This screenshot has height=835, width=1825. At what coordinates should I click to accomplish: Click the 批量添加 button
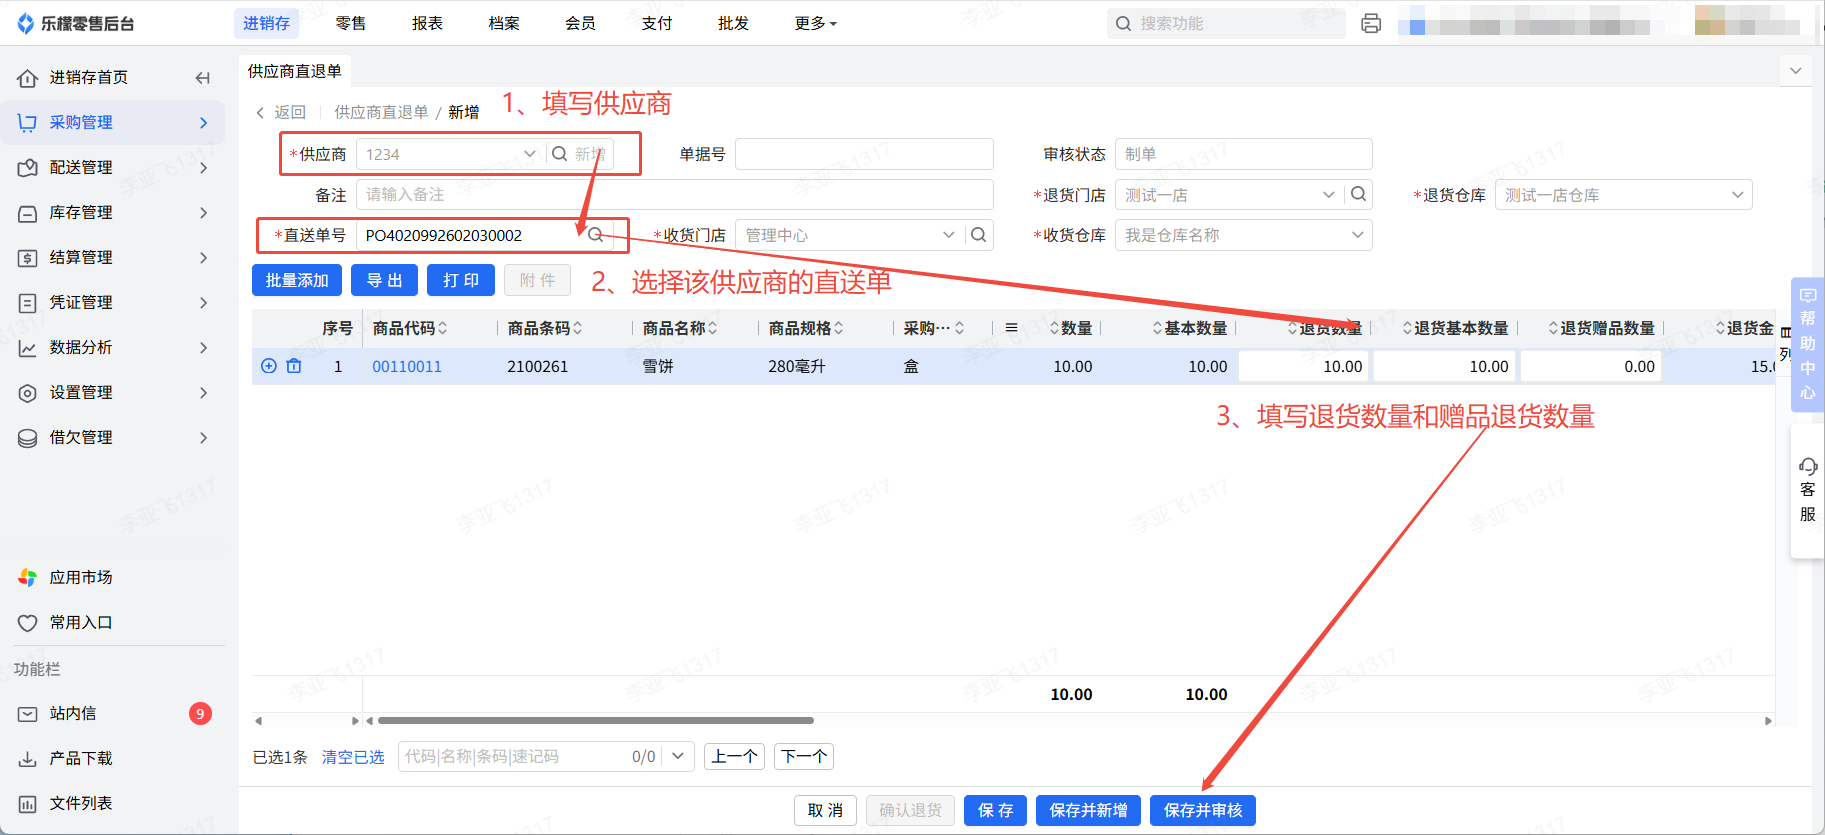coord(297,280)
